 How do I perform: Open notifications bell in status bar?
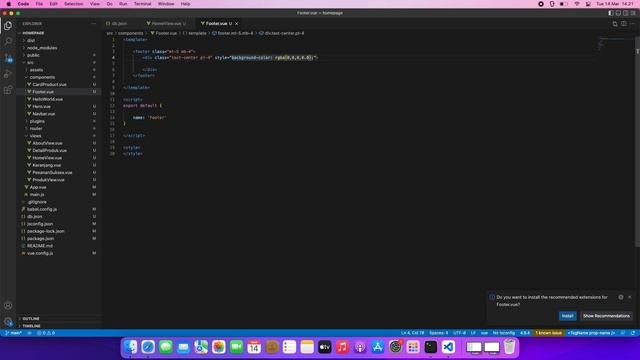[x=633, y=333]
